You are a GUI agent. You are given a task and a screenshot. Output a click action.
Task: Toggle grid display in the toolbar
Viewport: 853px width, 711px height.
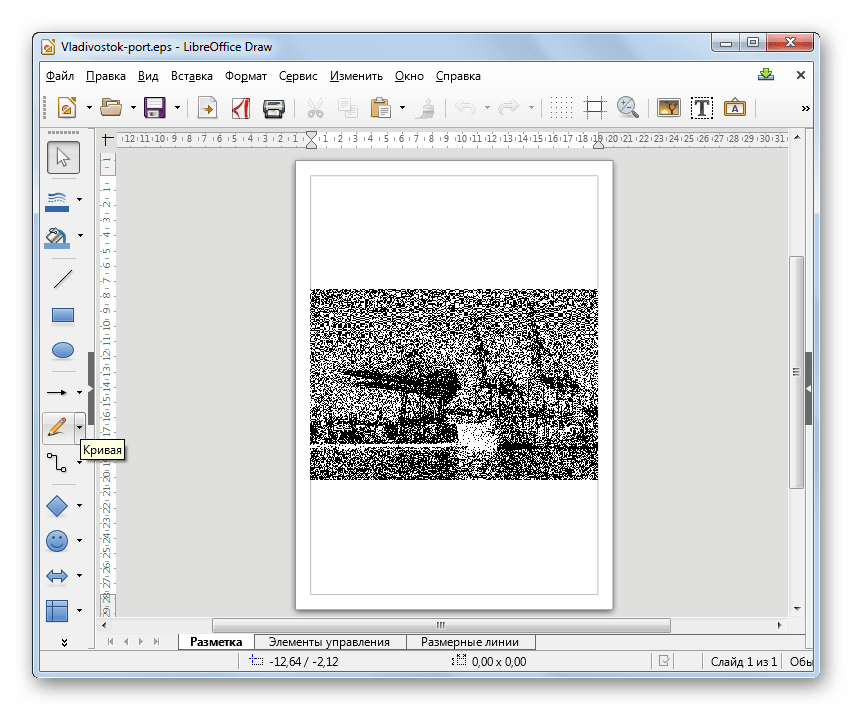(x=562, y=108)
